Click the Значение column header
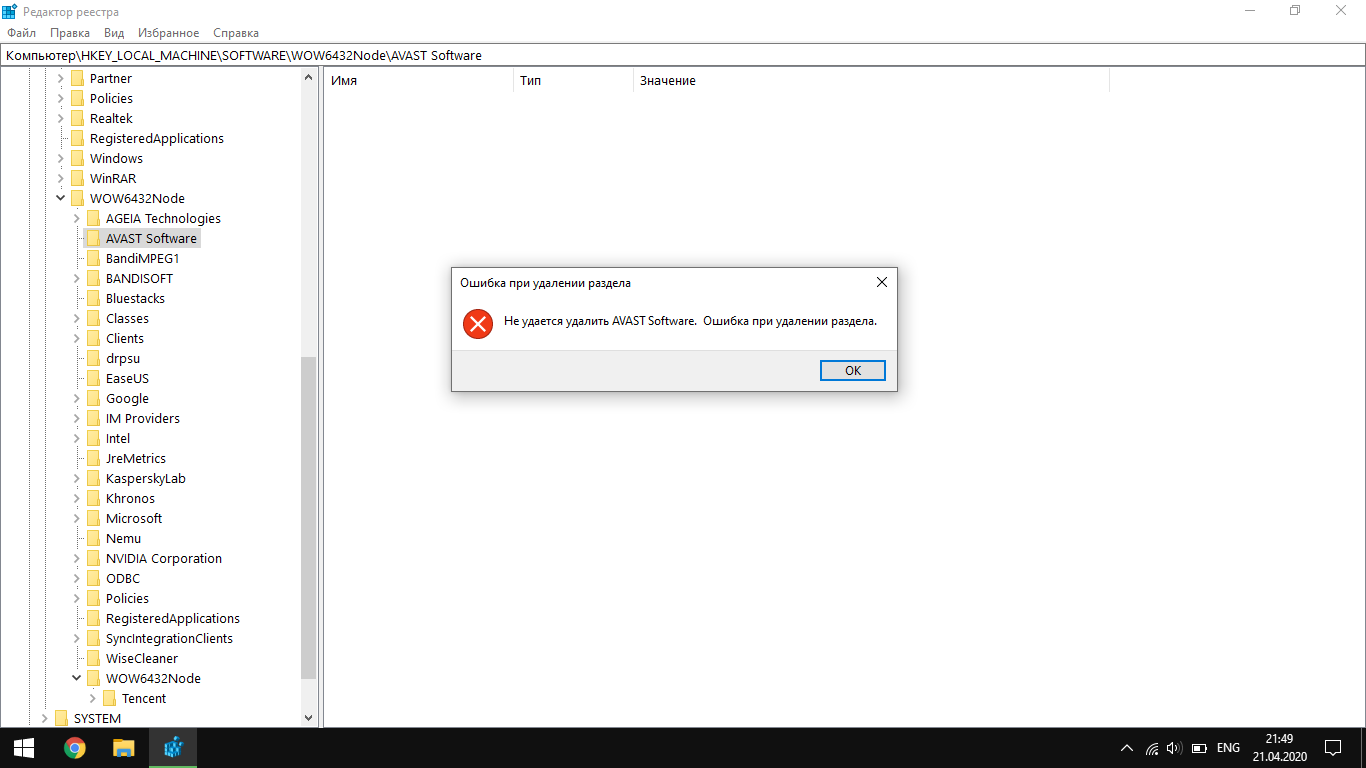Image resolution: width=1366 pixels, height=768 pixels. (x=871, y=80)
